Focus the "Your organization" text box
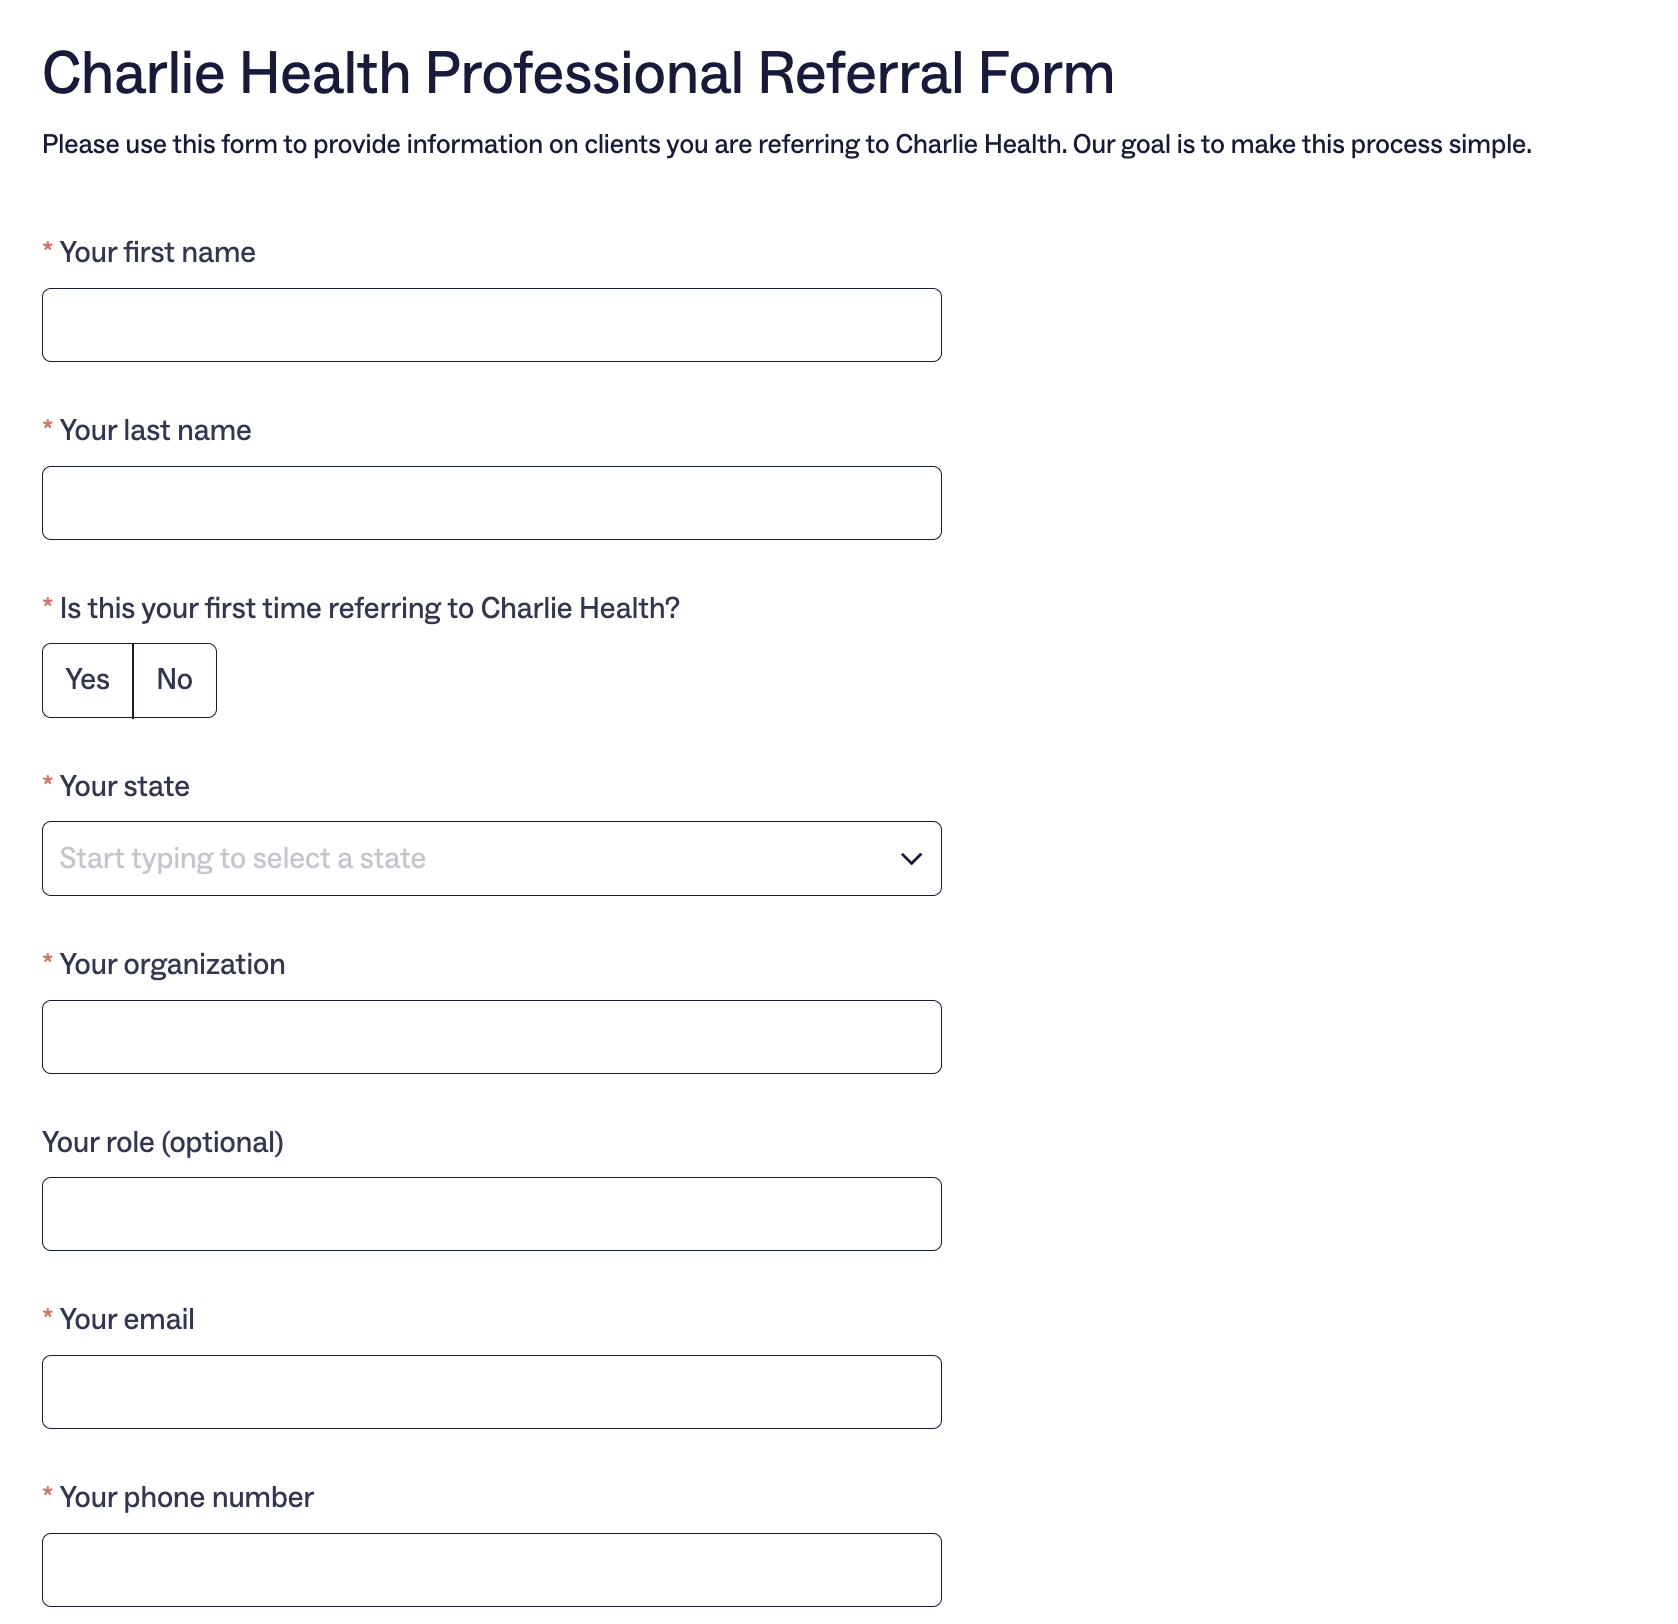This screenshot has width=1678, height=1624. point(490,1036)
